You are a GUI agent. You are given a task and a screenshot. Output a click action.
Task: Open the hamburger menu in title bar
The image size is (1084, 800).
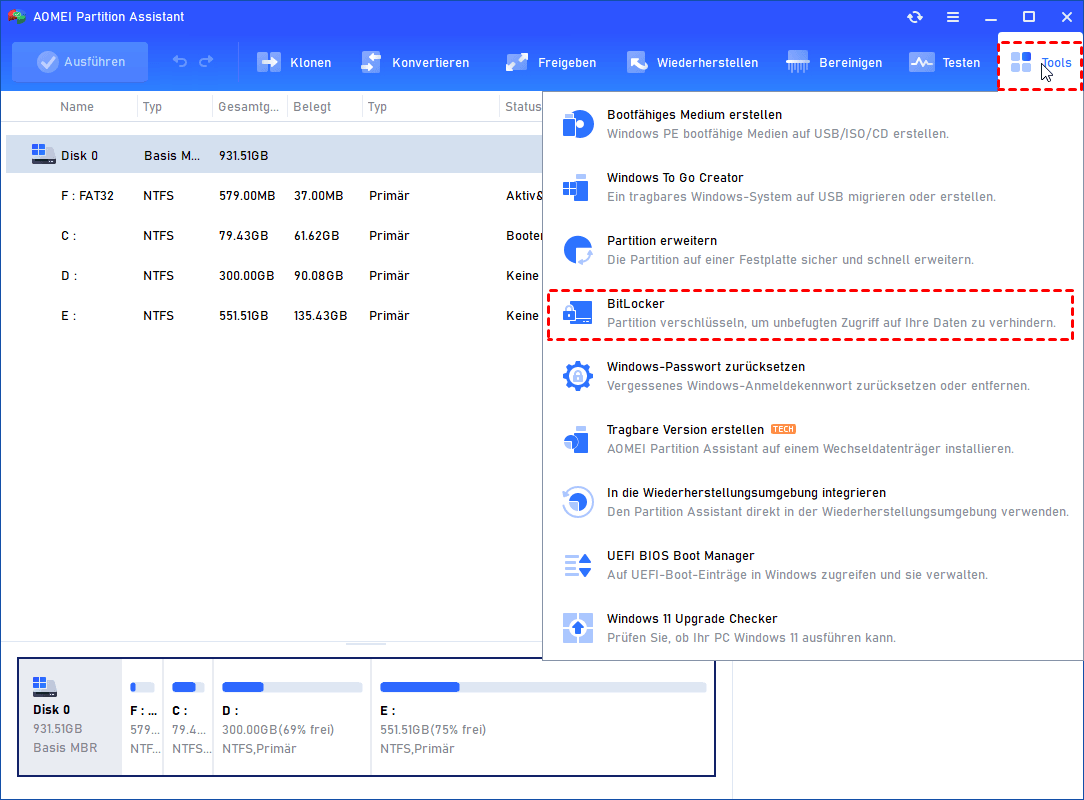[x=953, y=17]
